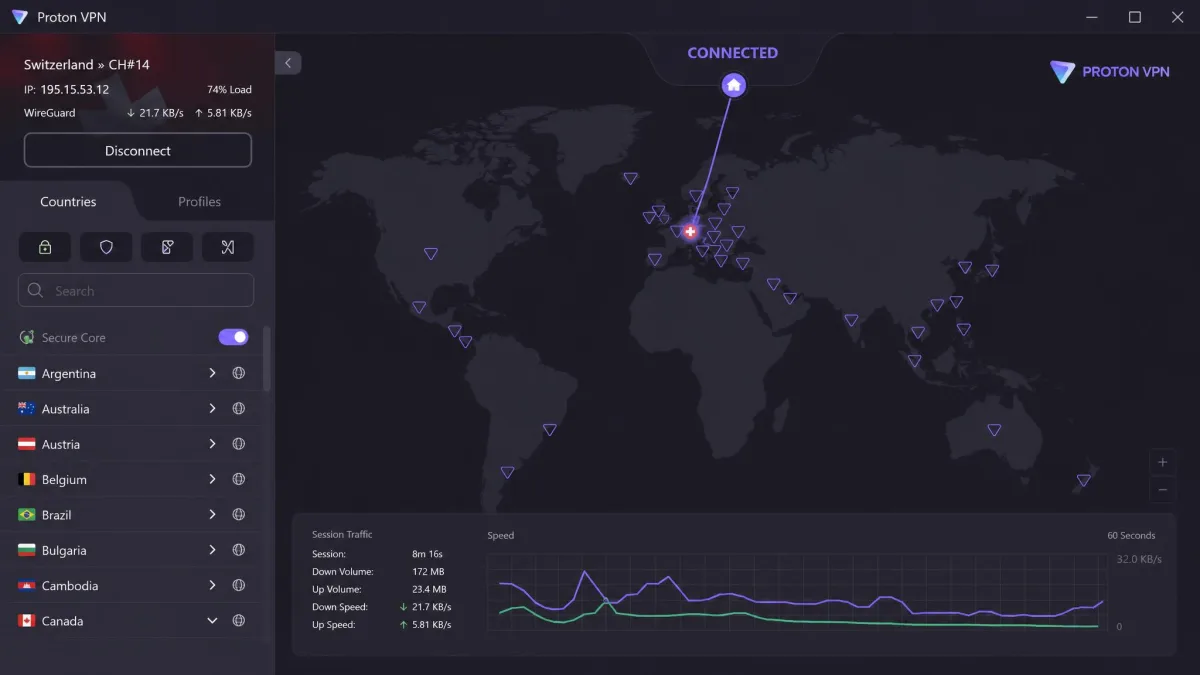Click the New Zealand map server marker

(1083, 481)
